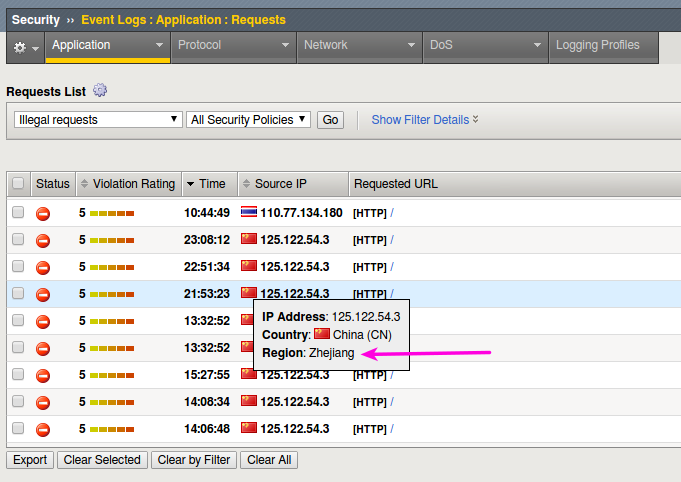Viewport: 681px width, 482px height.
Task: Check the box for the 14:06:48 request
Action: (x=18, y=428)
